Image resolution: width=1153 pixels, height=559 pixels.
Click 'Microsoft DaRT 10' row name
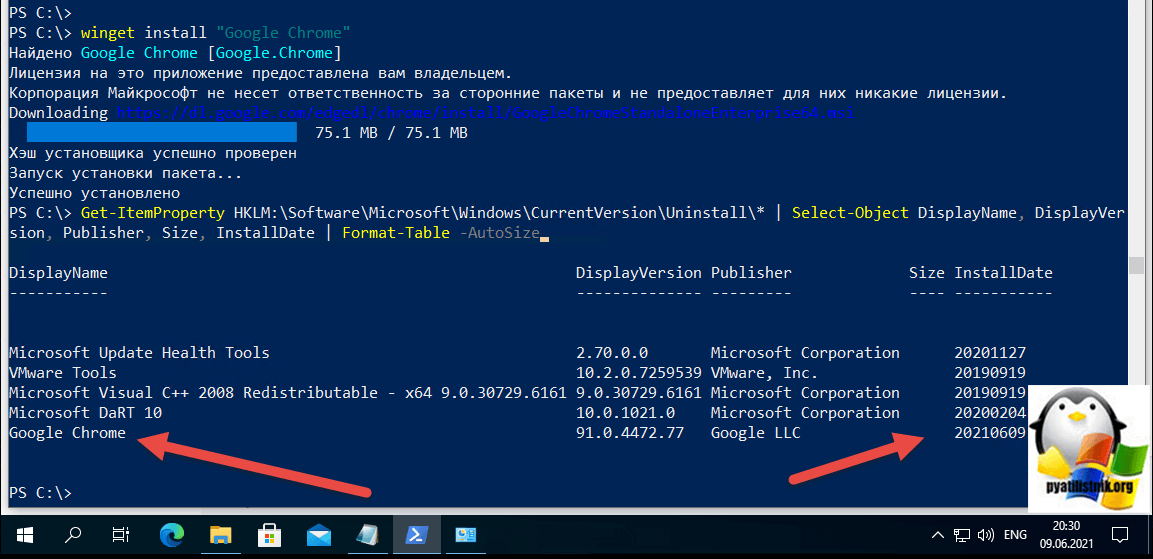tap(85, 413)
